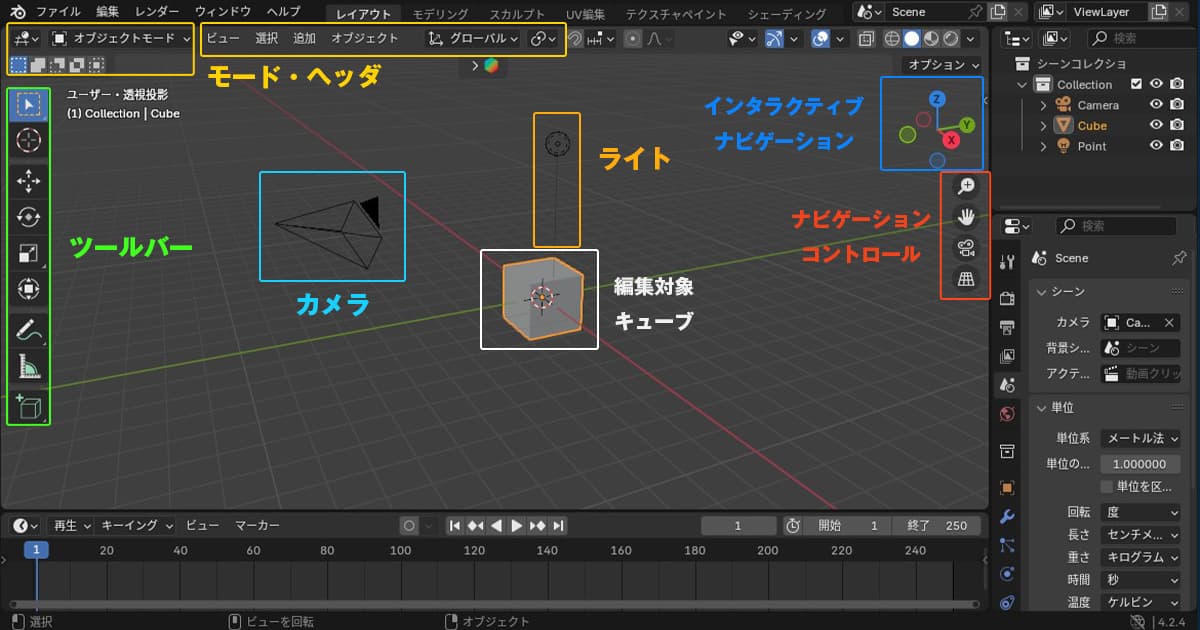Open the 単位系 メートル法 dropdown
The image size is (1200, 630).
(x=1140, y=439)
